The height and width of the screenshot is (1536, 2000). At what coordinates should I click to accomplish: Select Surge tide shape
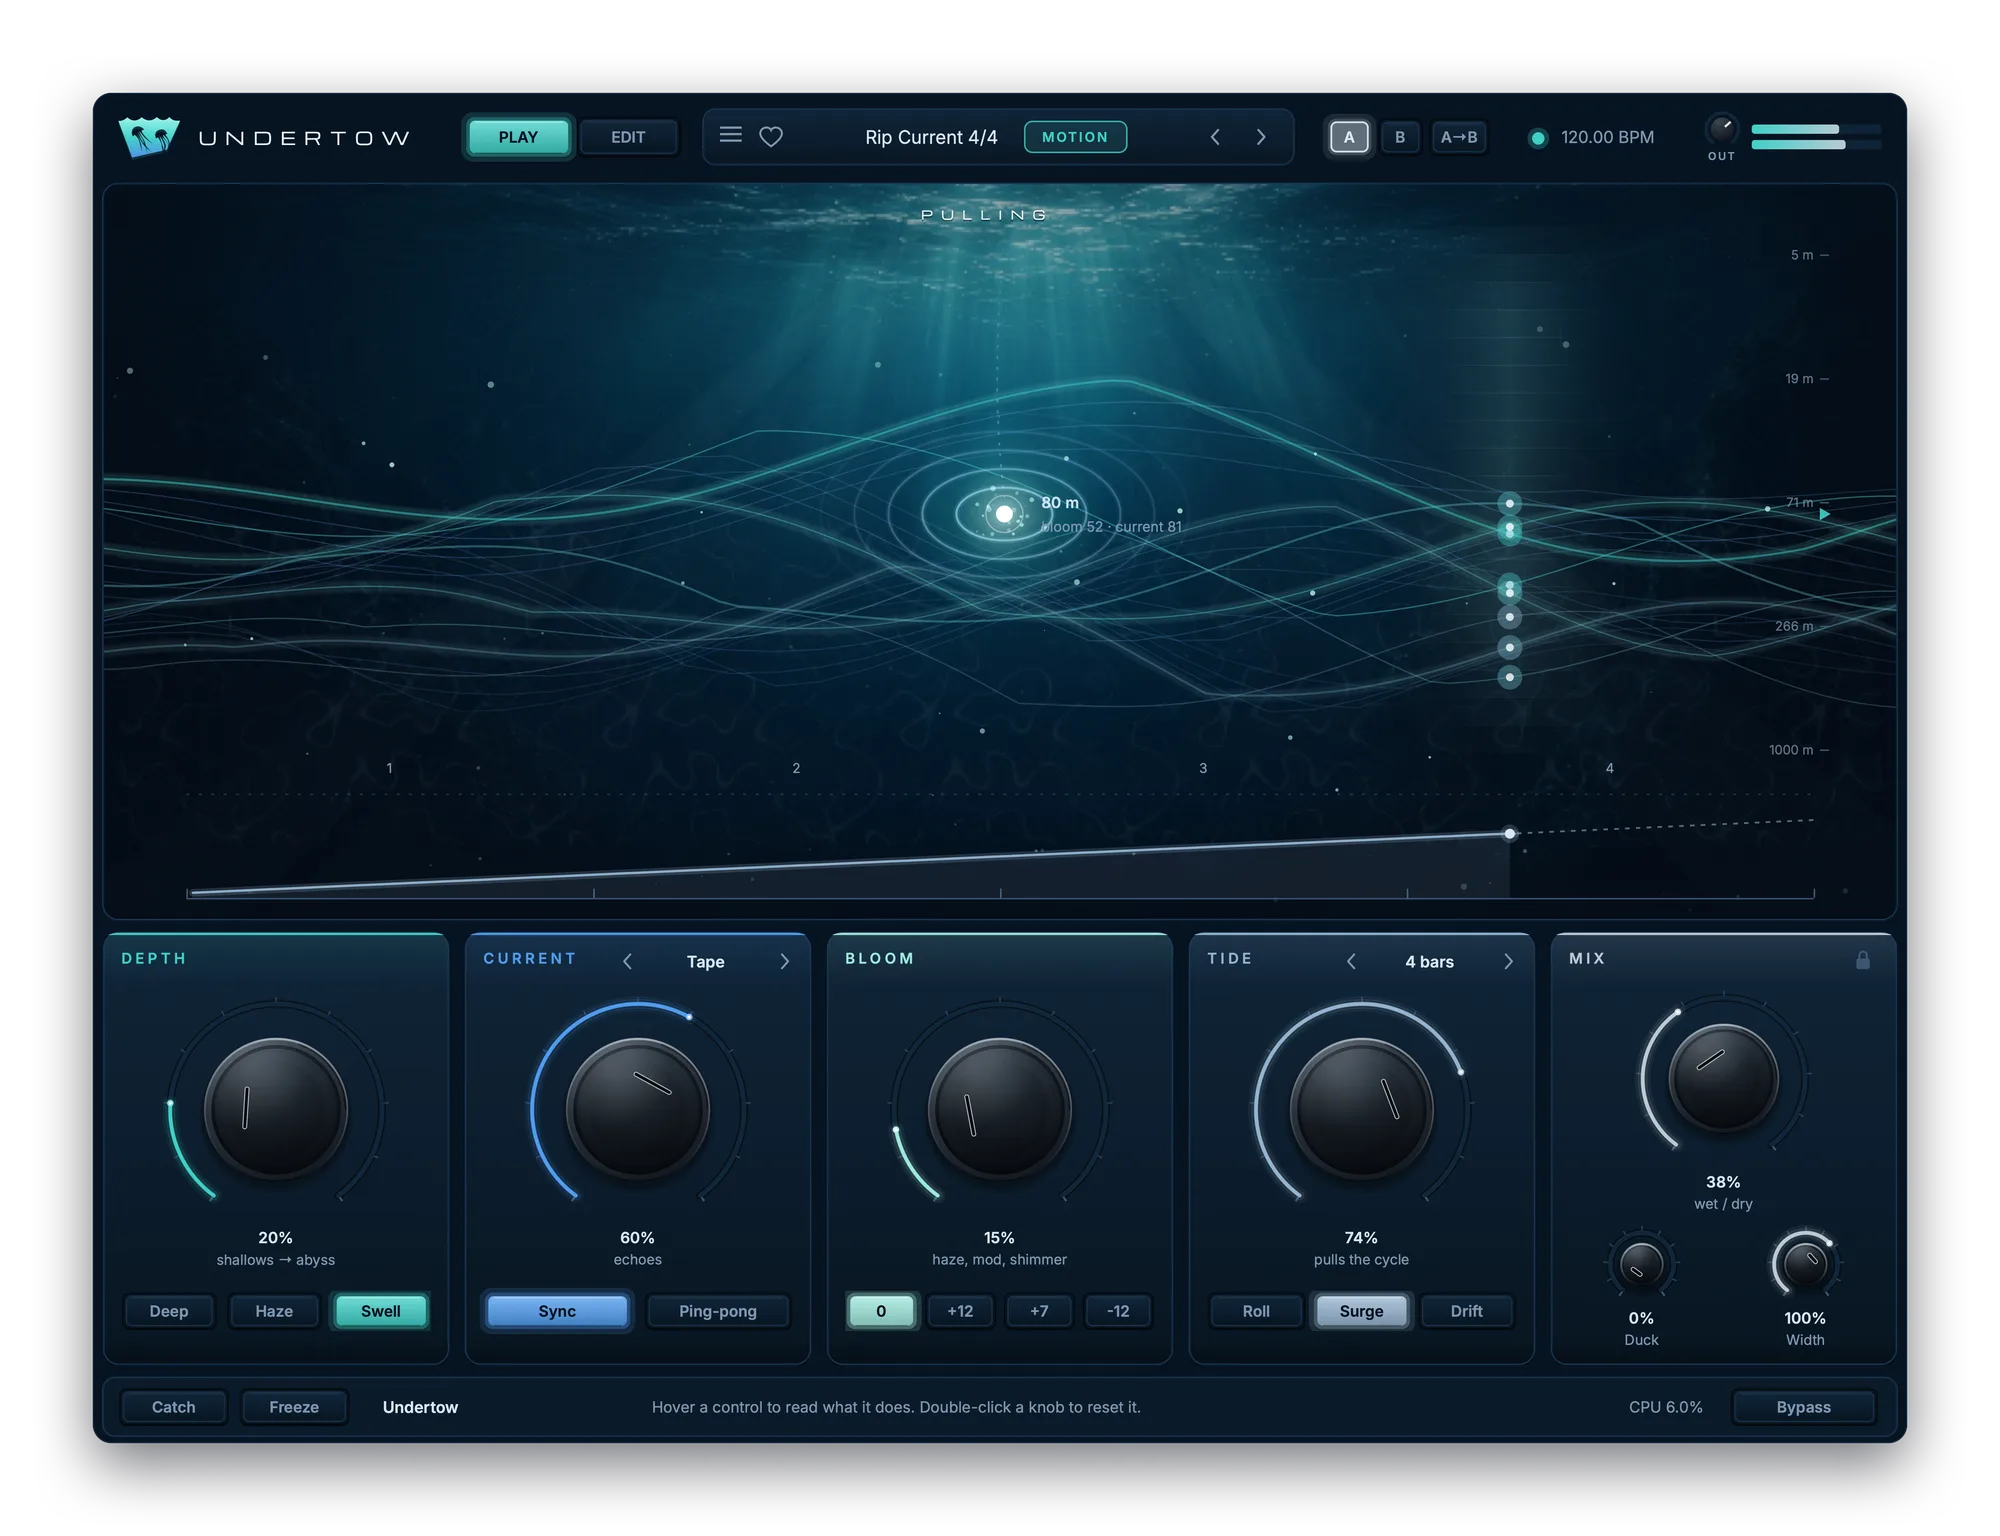tap(1361, 1311)
